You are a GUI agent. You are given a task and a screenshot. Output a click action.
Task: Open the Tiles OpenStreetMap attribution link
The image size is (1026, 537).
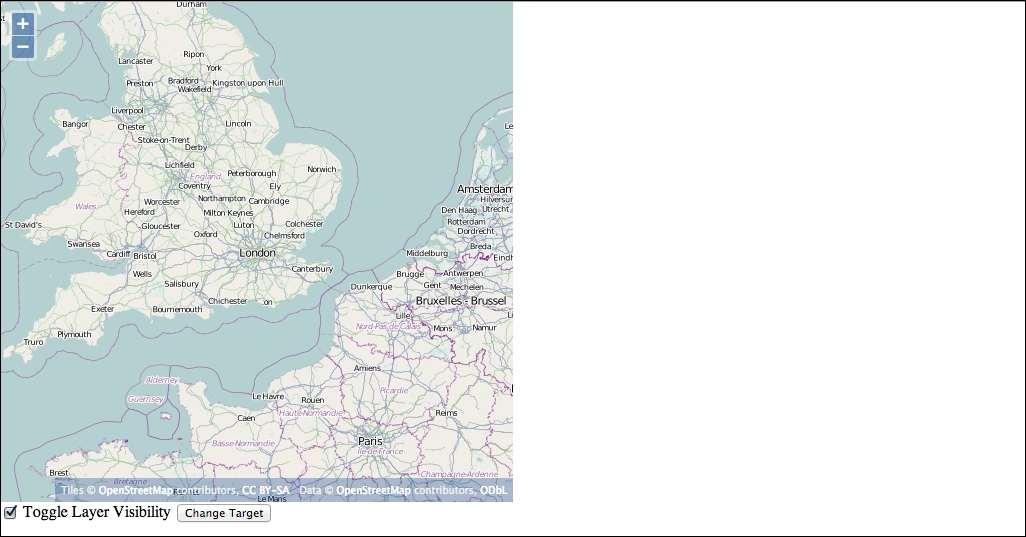(x=136, y=491)
